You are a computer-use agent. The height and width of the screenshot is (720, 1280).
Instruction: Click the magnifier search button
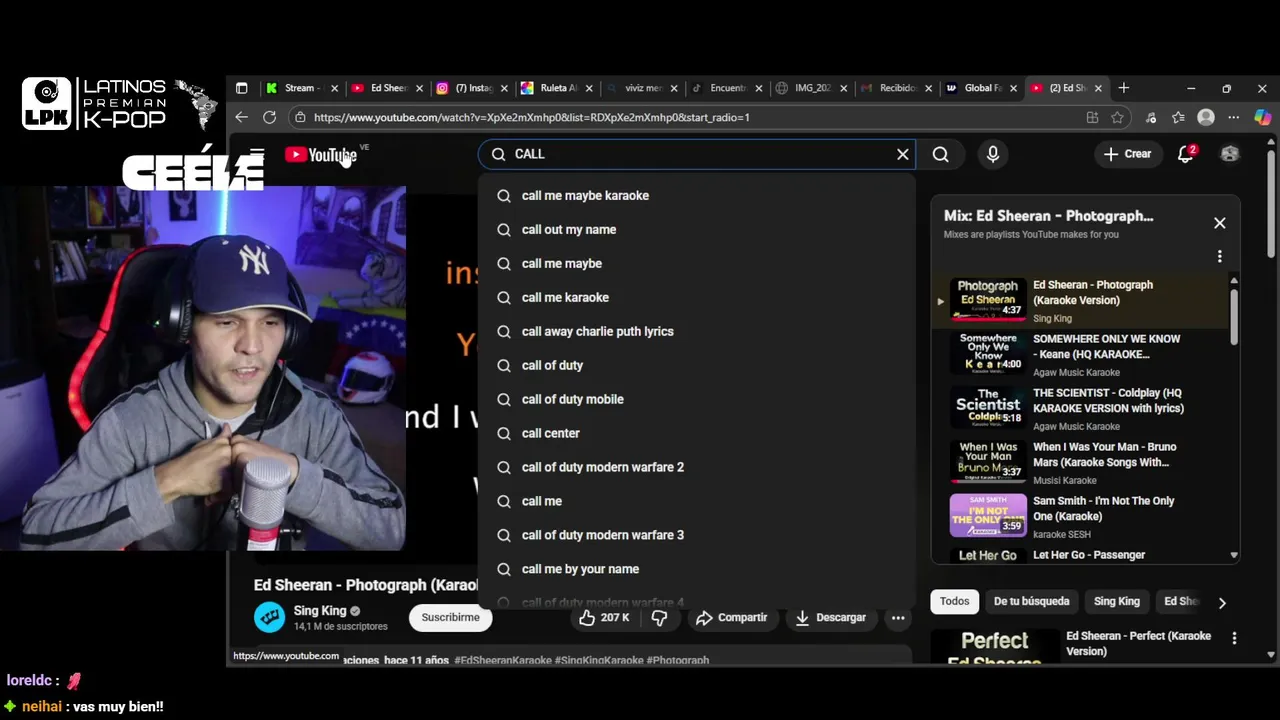pyautogui.click(x=941, y=154)
